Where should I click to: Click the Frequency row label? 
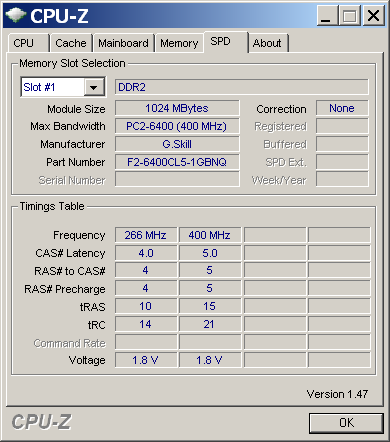click(x=79, y=236)
